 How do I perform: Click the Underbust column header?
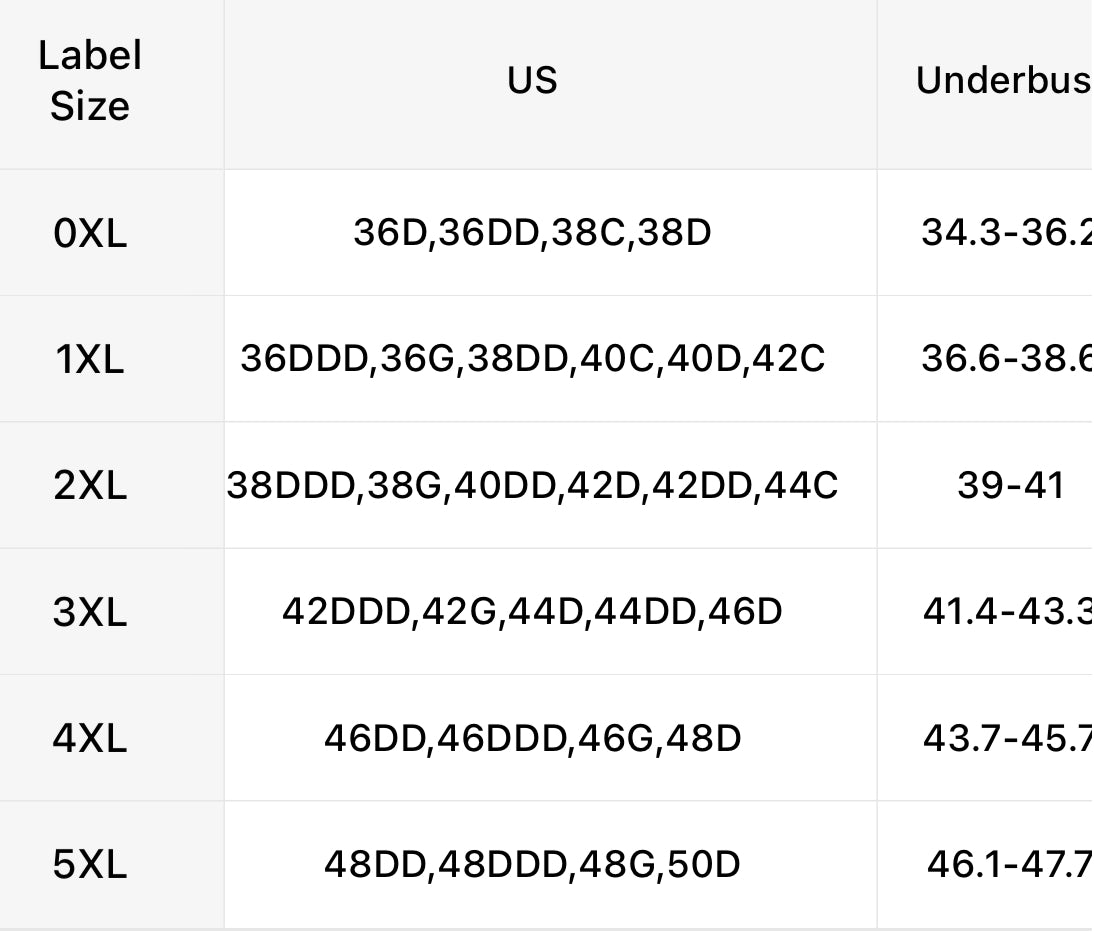[x=1002, y=81]
